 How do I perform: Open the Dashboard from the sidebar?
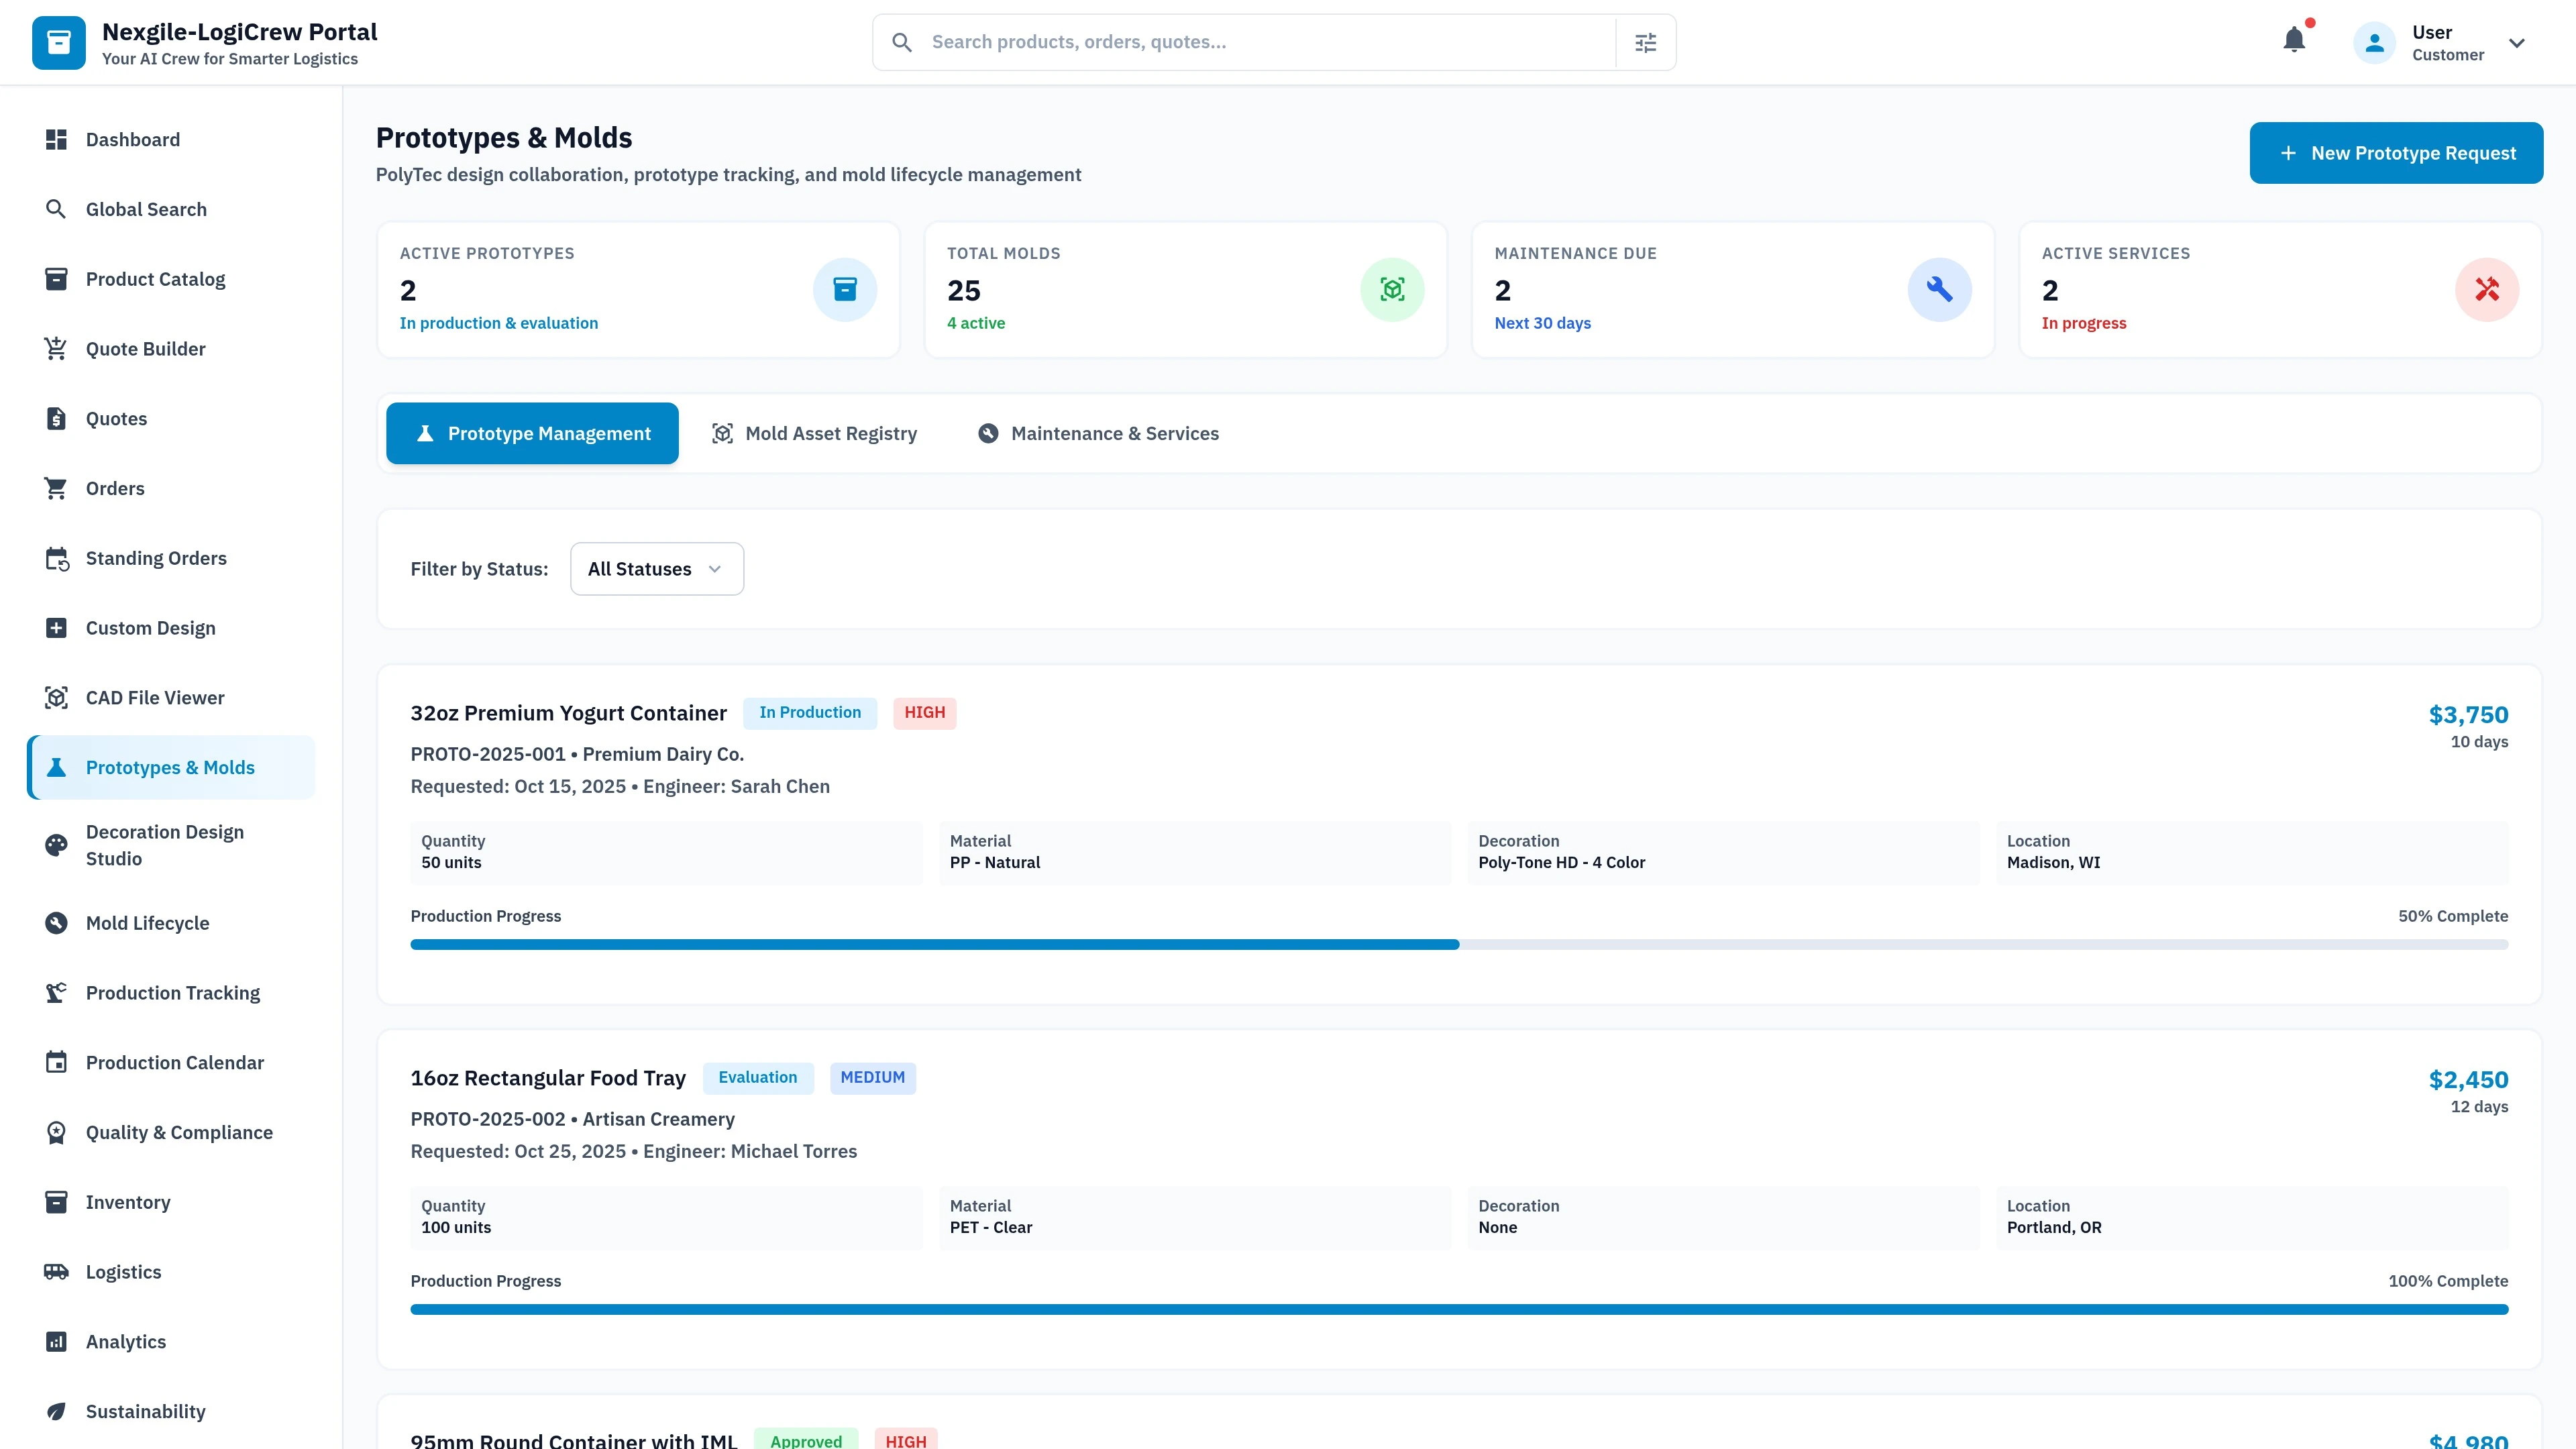click(133, 139)
